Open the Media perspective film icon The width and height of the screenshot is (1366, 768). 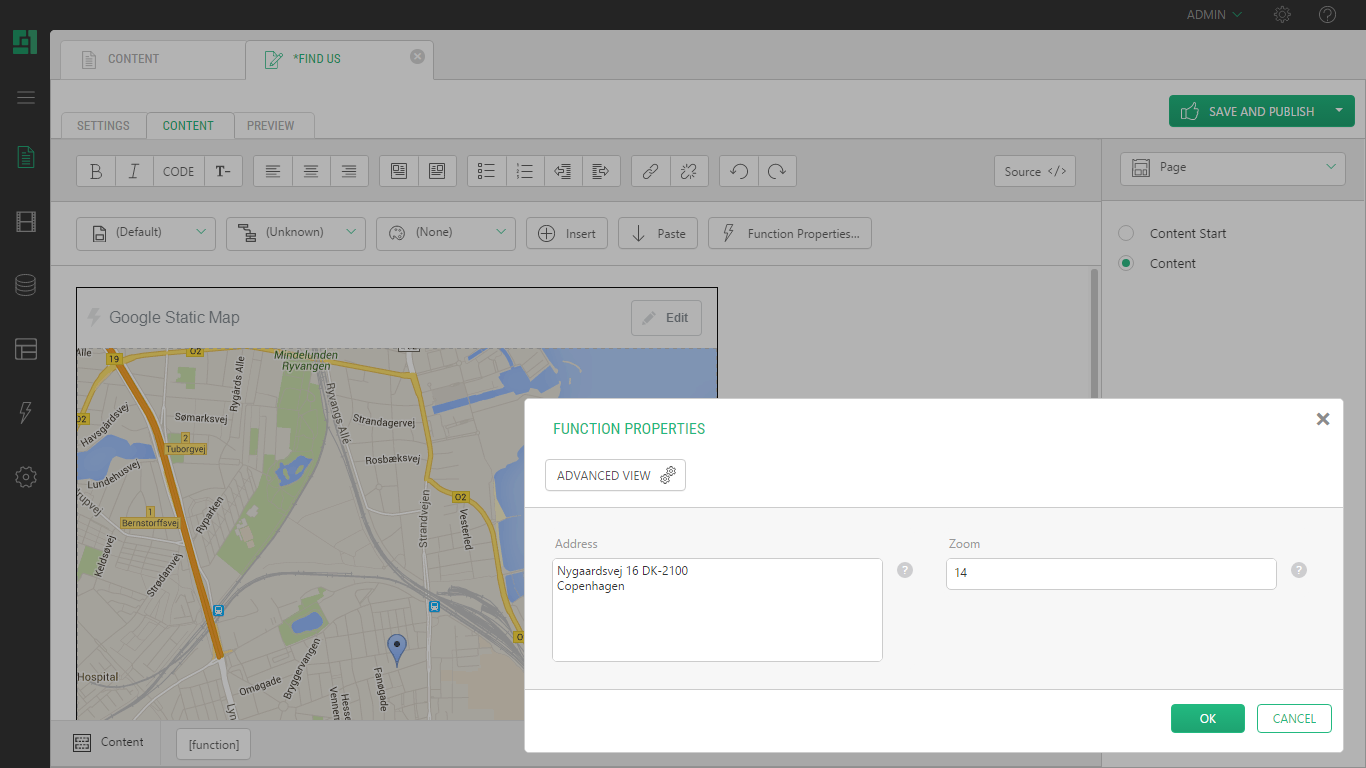[26, 222]
